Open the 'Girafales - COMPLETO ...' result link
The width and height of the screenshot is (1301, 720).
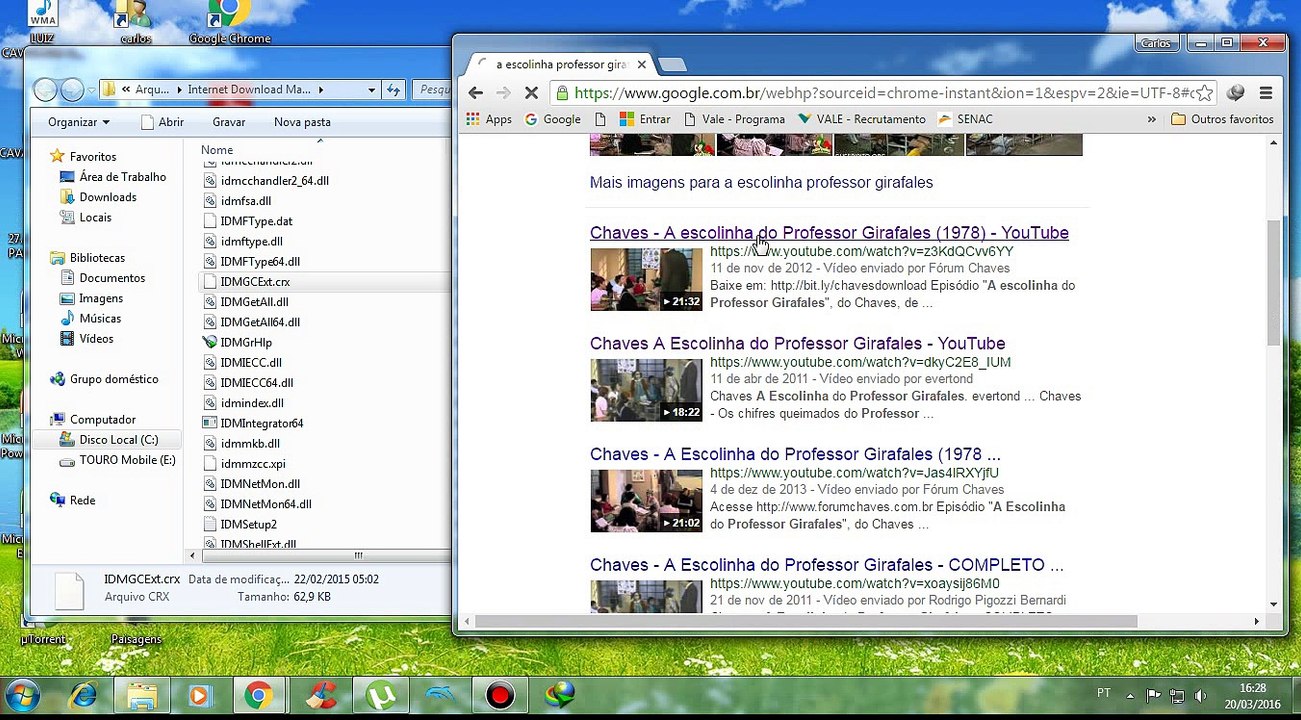(826, 565)
